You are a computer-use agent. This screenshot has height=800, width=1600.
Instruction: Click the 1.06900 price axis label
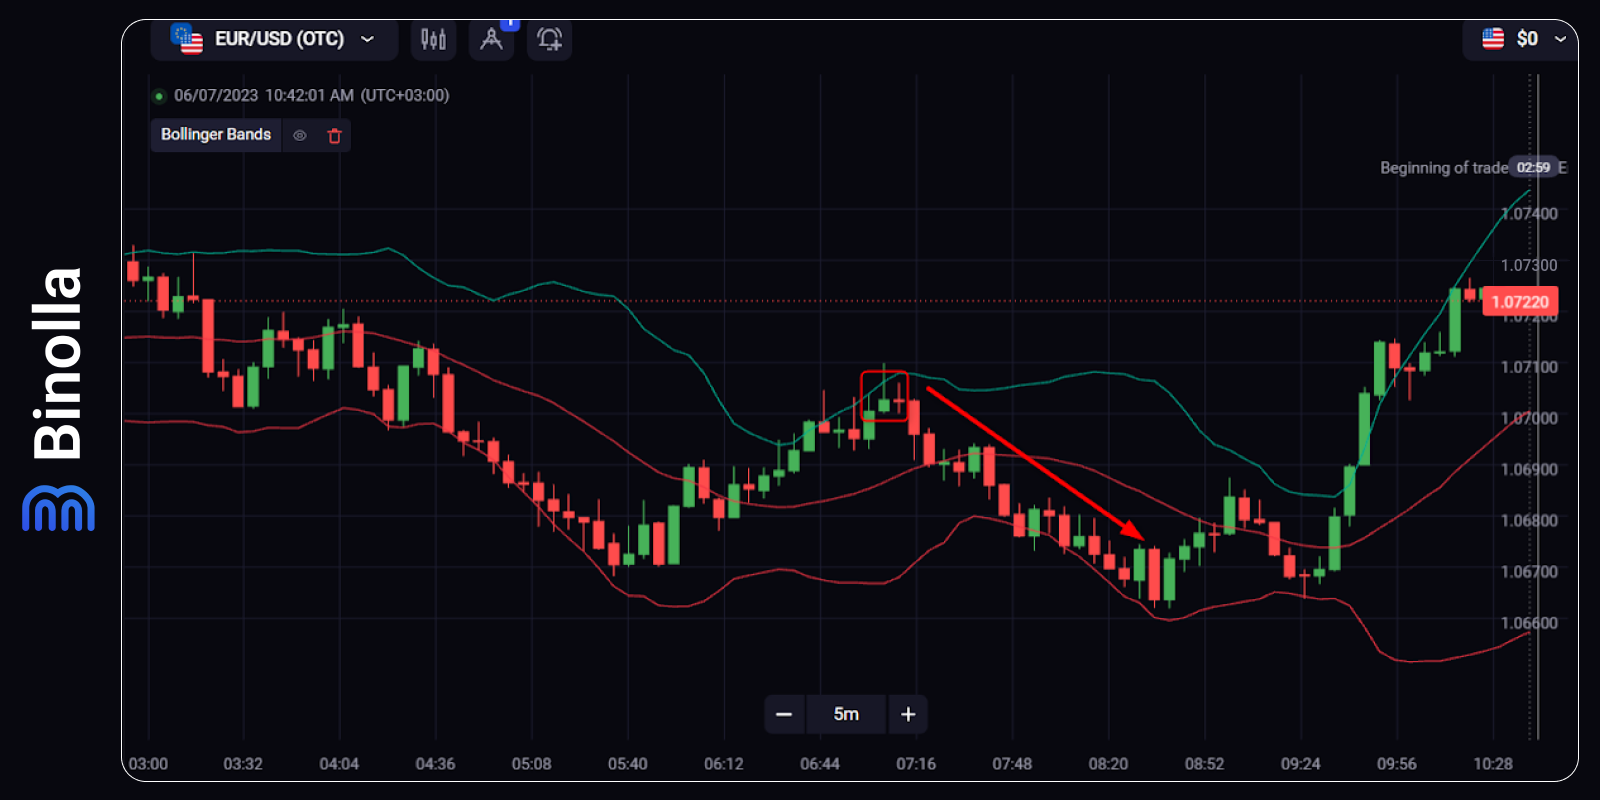tap(1529, 469)
